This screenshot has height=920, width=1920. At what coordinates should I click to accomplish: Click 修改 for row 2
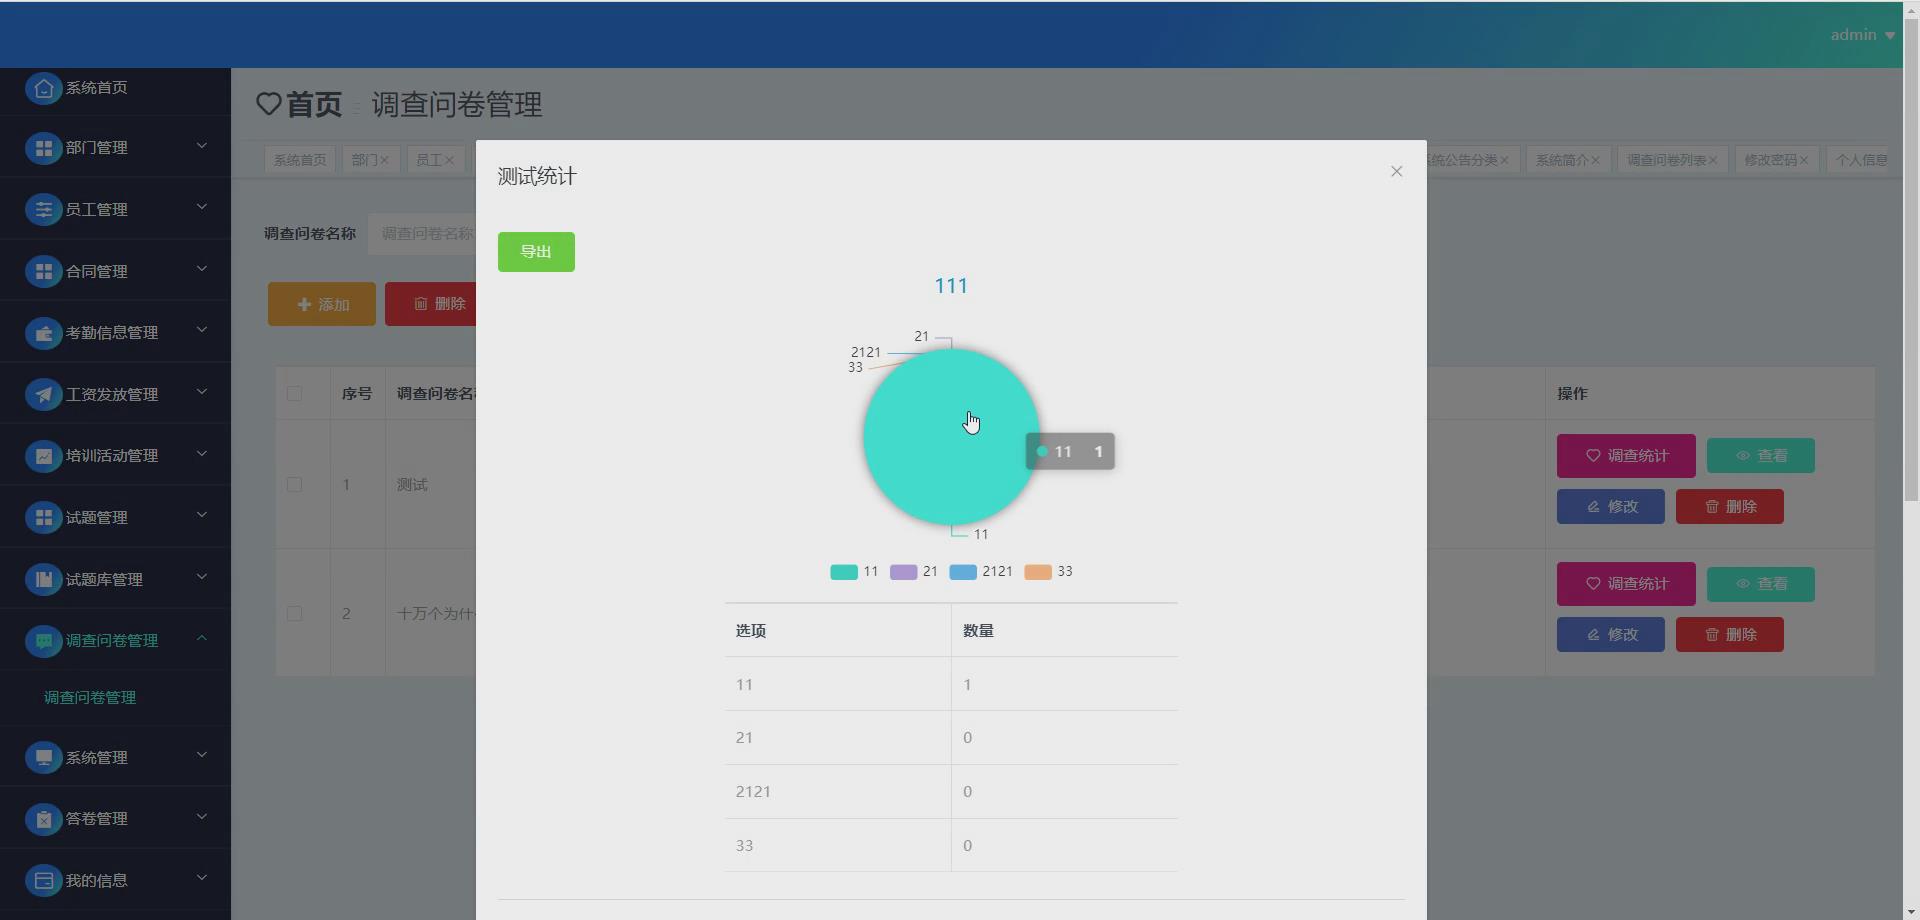pyautogui.click(x=1611, y=635)
